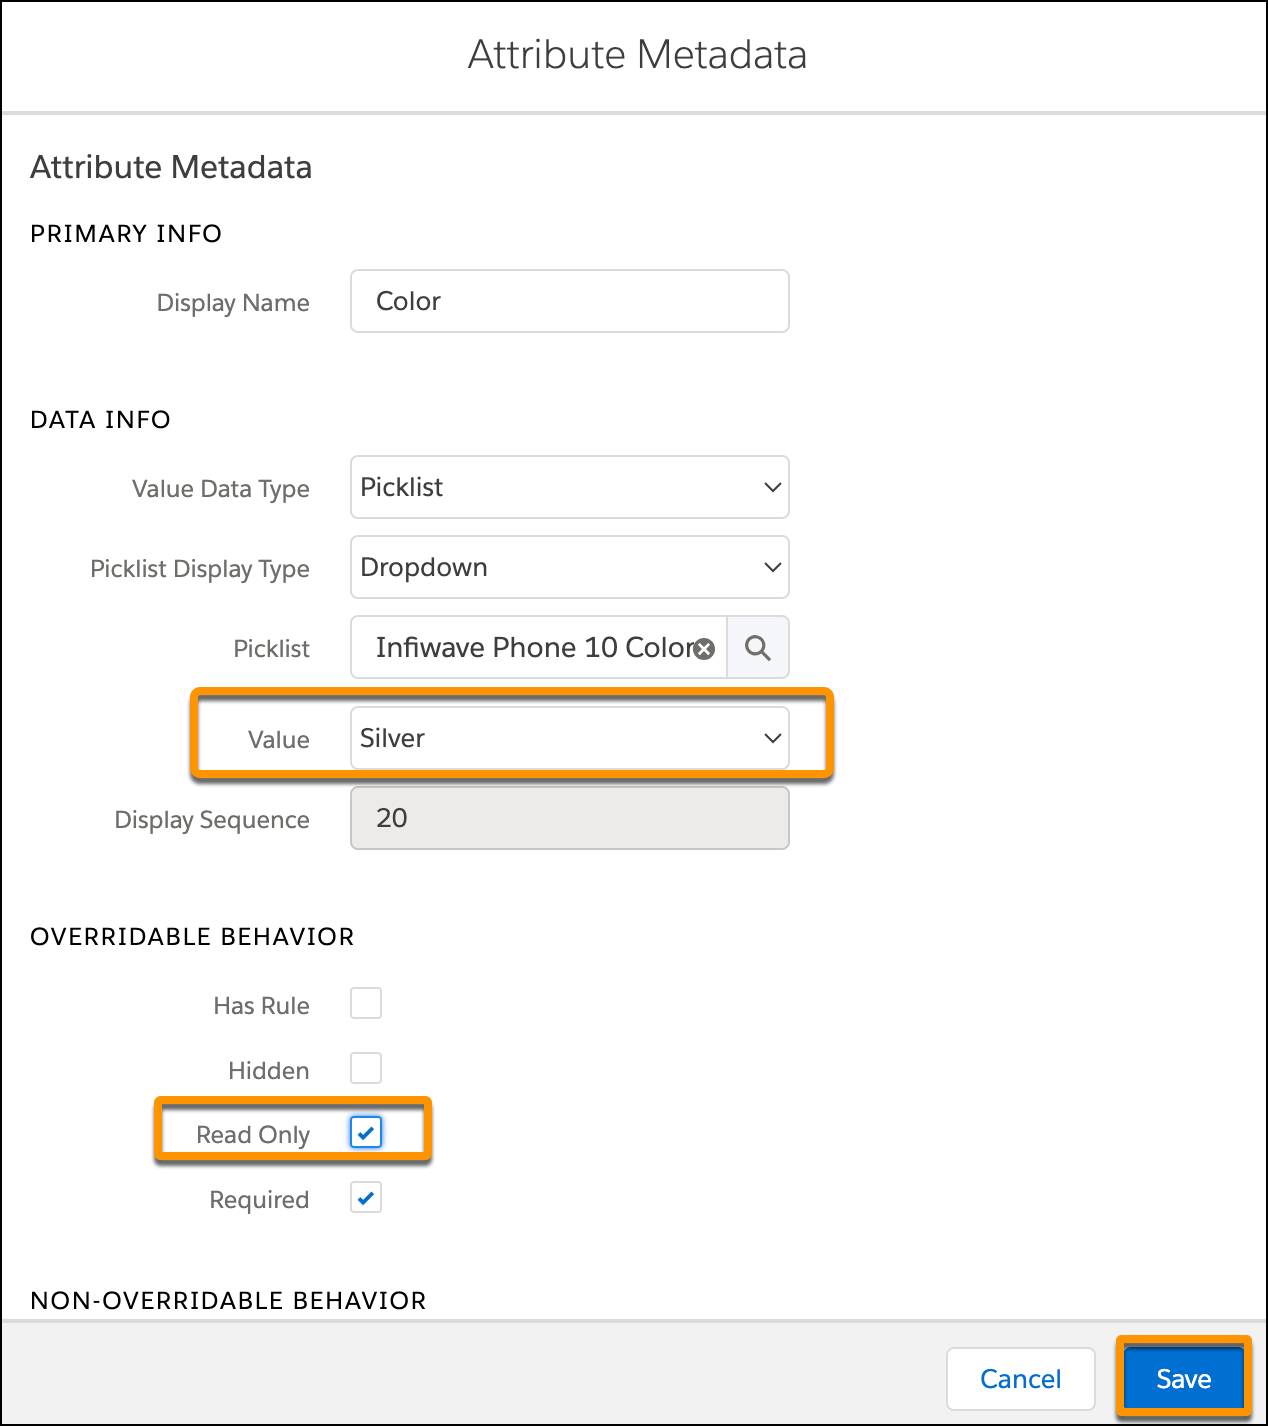Click the Required label
Screen dimensions: 1268x1426
tap(259, 1199)
